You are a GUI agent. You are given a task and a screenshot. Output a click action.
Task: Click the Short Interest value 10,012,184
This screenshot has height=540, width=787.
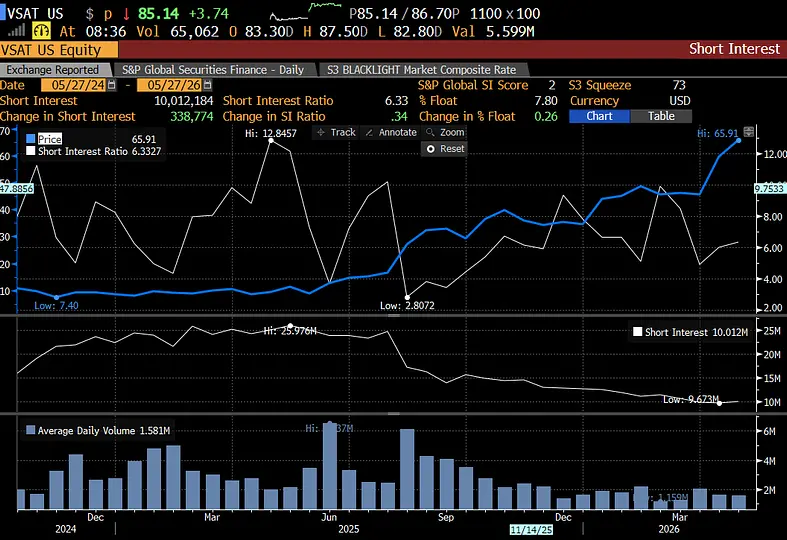(184, 101)
